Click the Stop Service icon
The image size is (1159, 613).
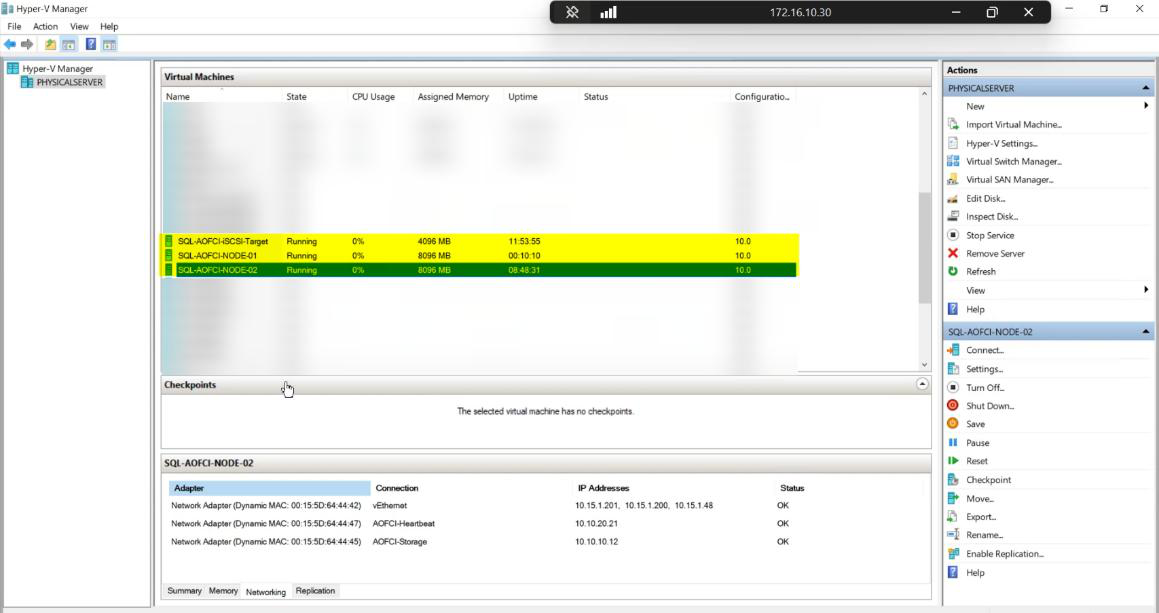(953, 235)
